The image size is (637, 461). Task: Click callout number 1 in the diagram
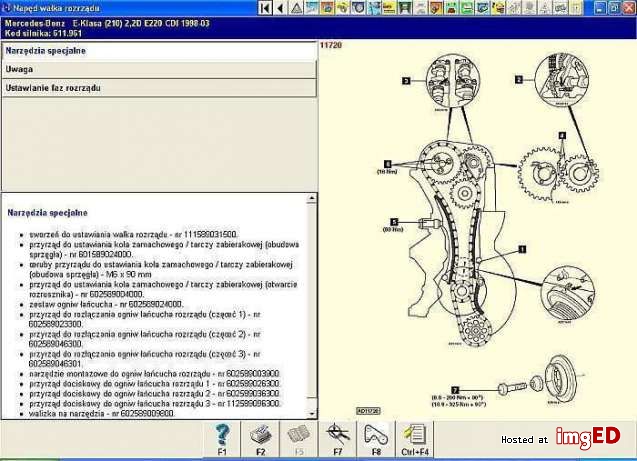point(522,249)
